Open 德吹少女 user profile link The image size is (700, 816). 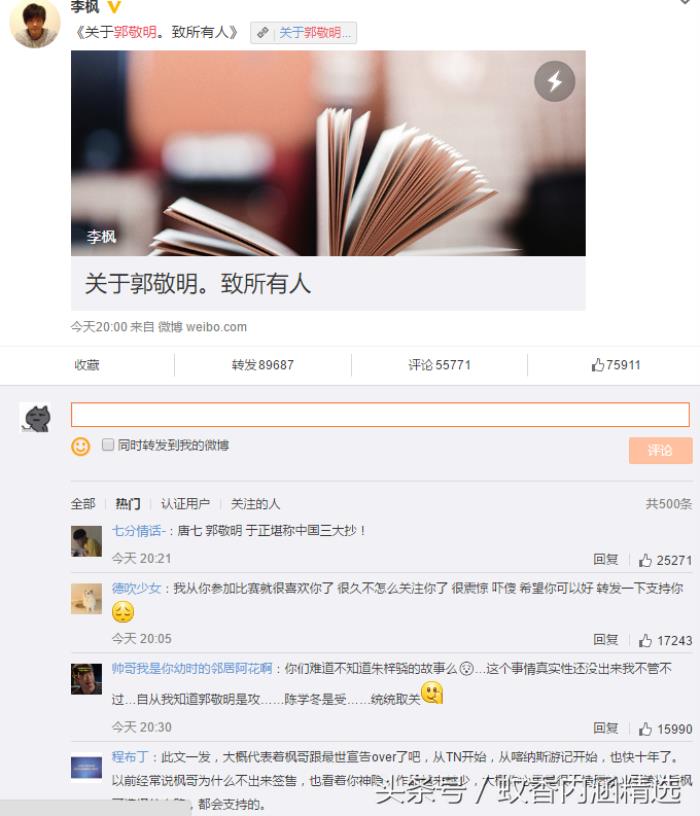(x=136, y=588)
